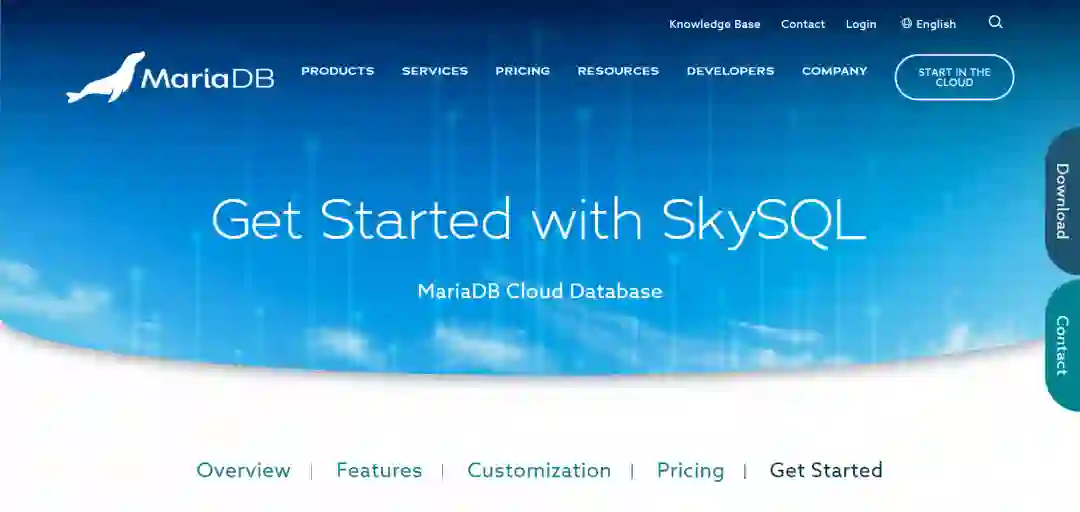
Task: Expand the Resources navigation menu
Action: 618,71
